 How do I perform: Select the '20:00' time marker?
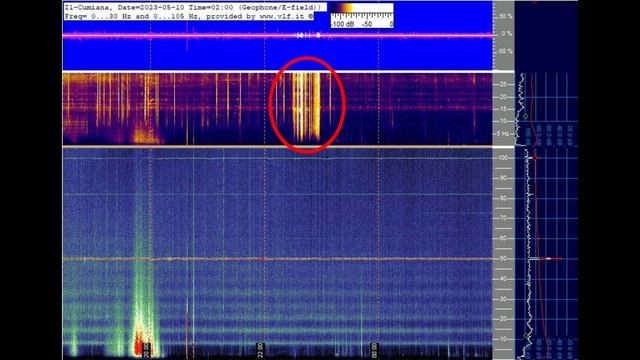[x=146, y=350]
